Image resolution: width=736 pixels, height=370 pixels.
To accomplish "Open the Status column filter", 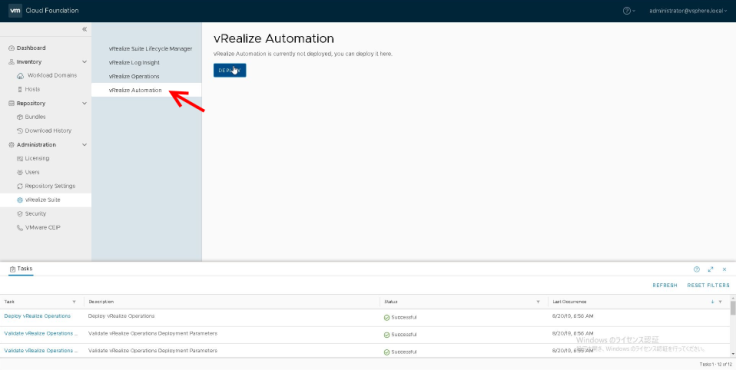I will pyautogui.click(x=538, y=302).
